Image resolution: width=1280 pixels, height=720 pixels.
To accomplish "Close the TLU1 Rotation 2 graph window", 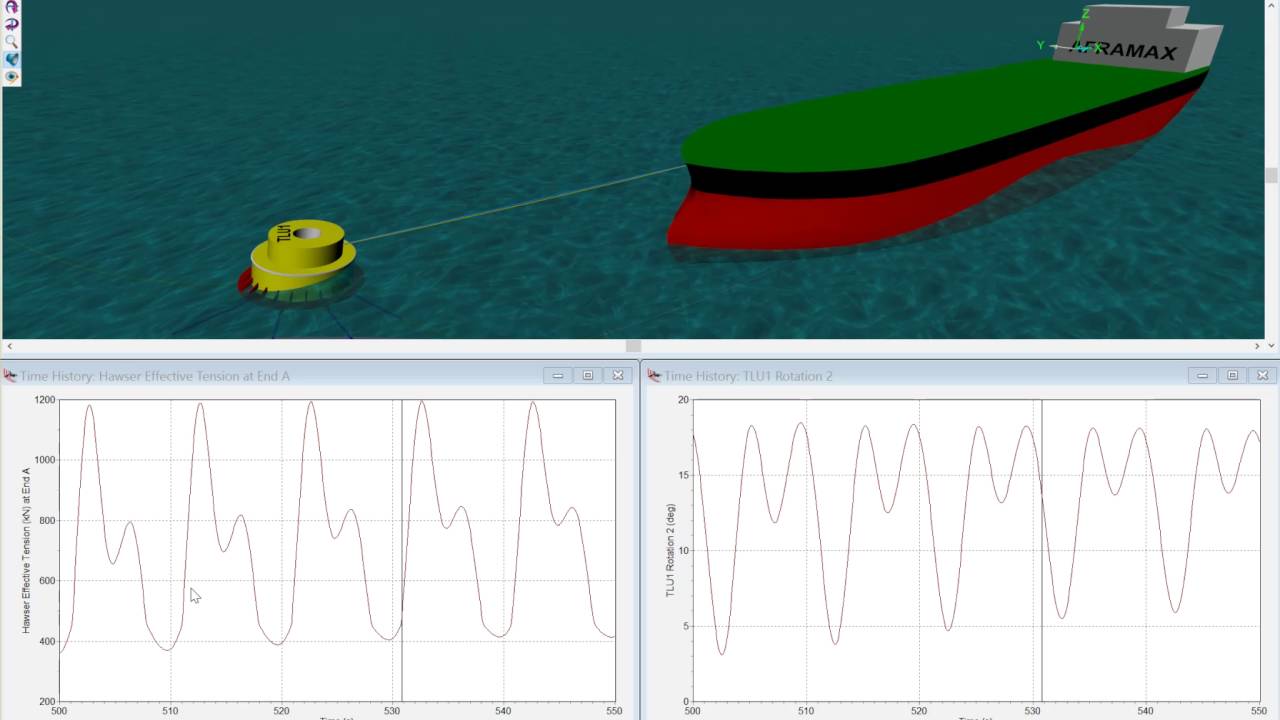I will [1262, 375].
